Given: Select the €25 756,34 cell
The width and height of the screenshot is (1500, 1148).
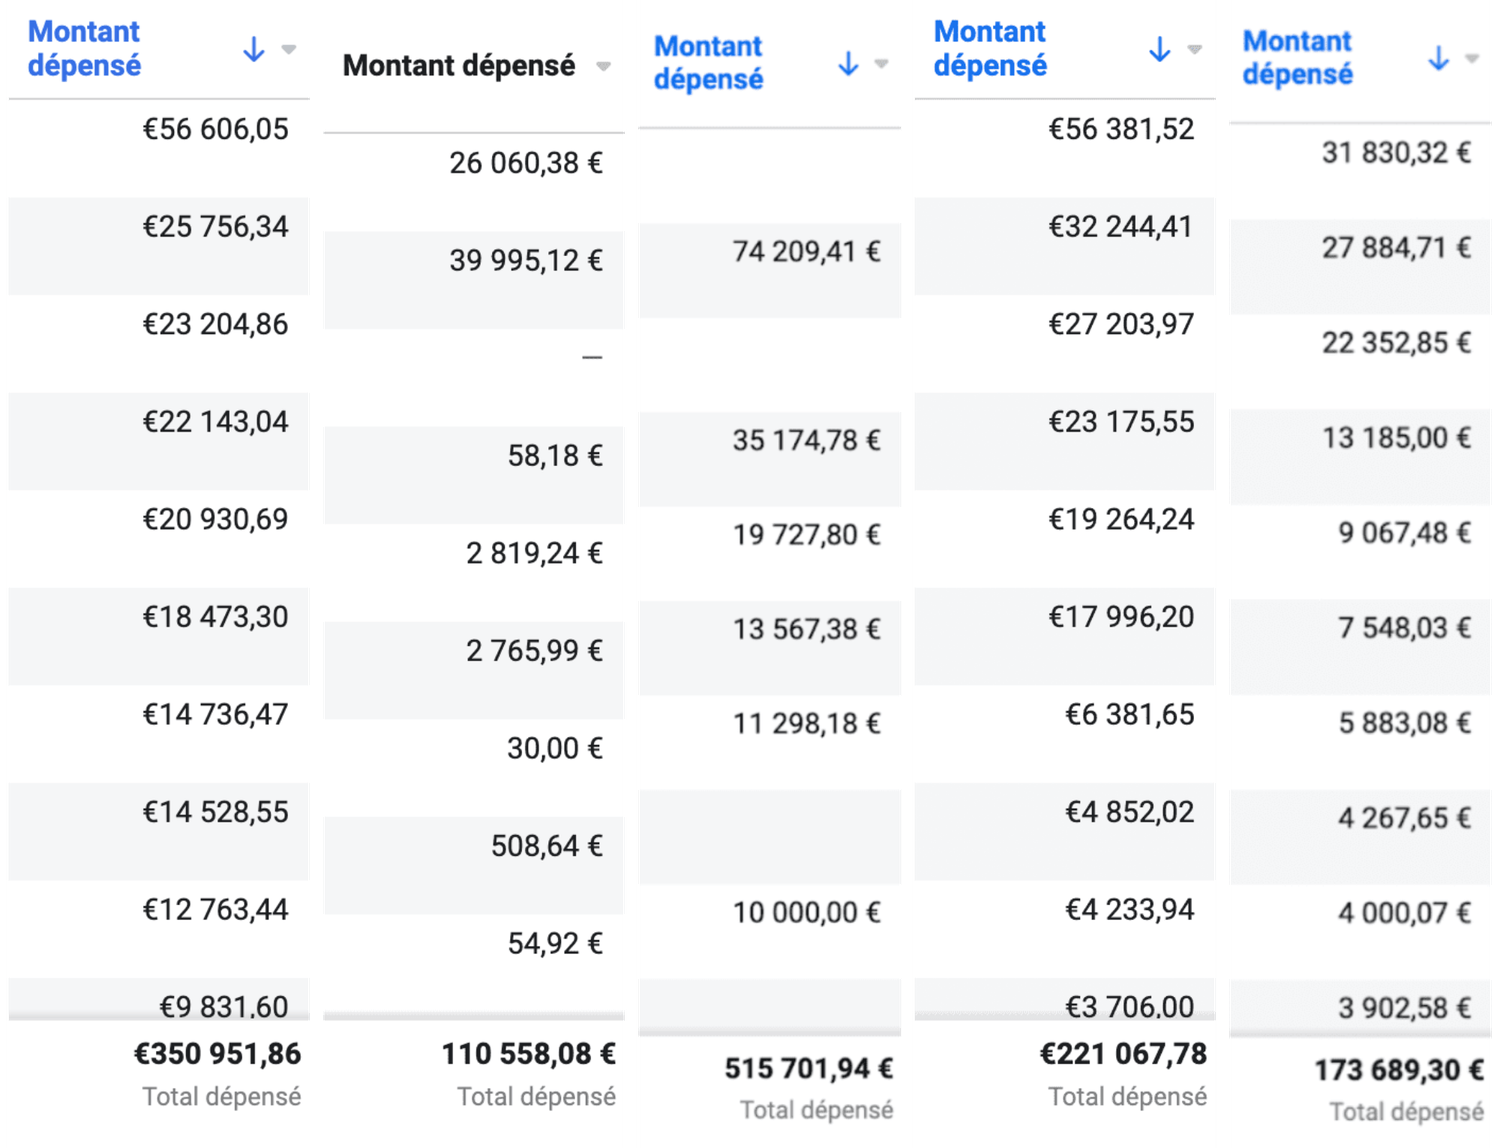Looking at the screenshot, I should tap(215, 227).
